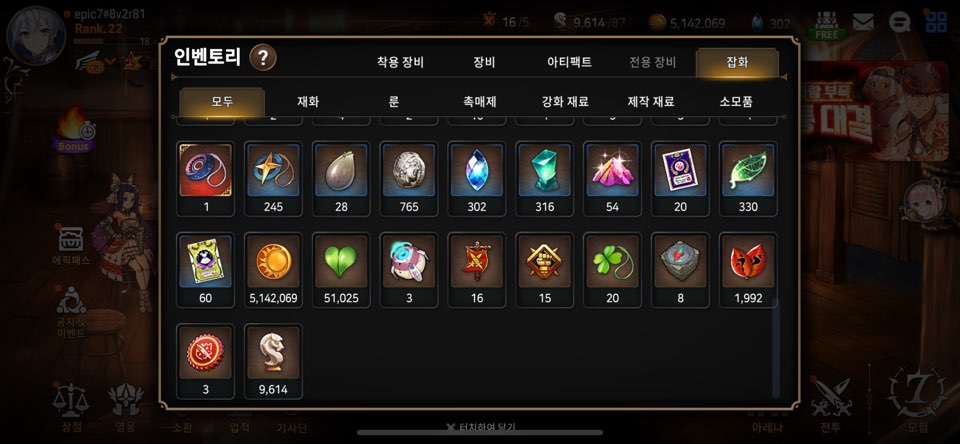Open the mail envelope icon
This screenshot has height=444, width=960.
click(x=863, y=23)
